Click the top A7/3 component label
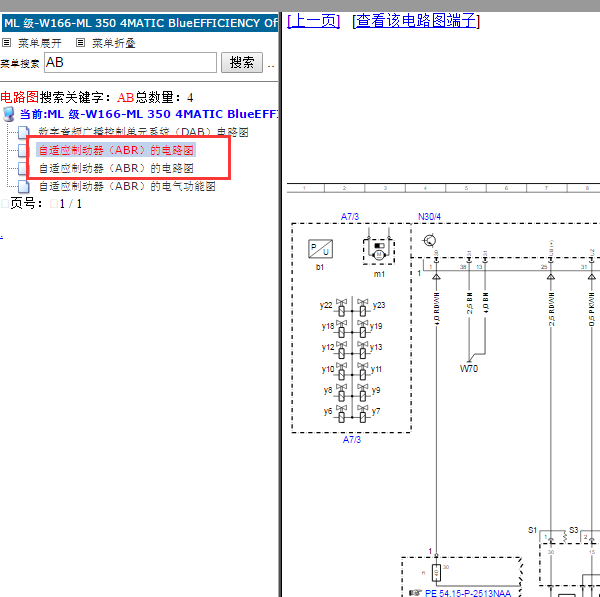The width and height of the screenshot is (600, 597). point(350,217)
